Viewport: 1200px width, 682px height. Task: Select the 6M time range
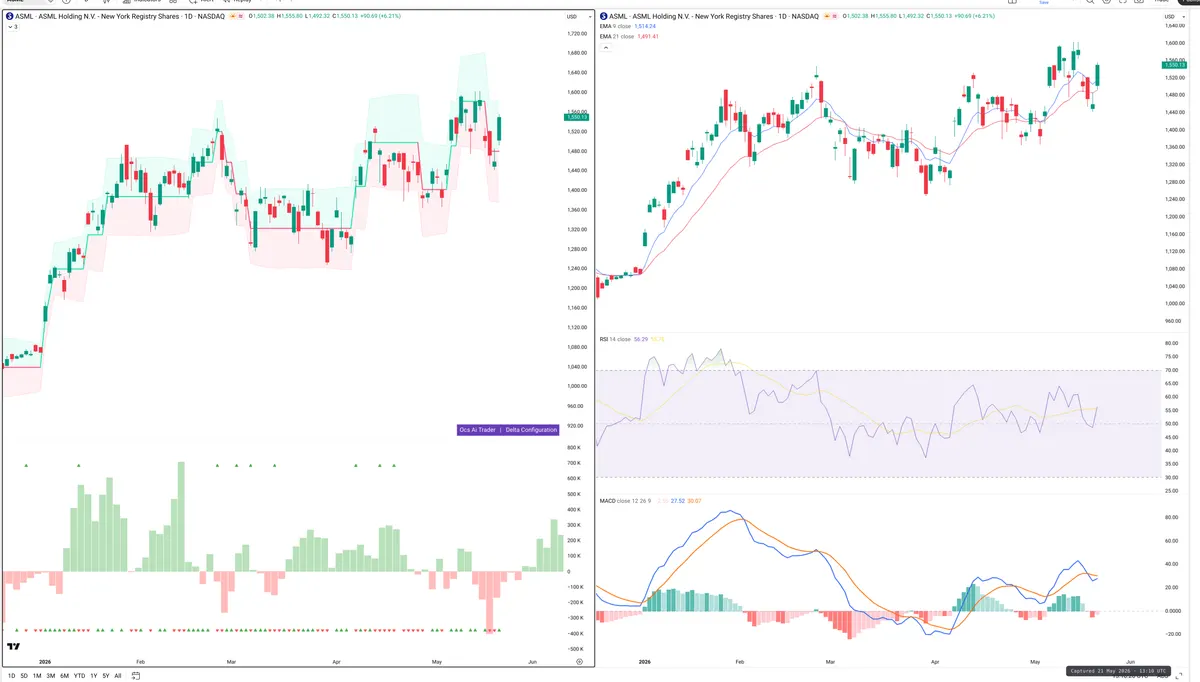tap(64, 676)
